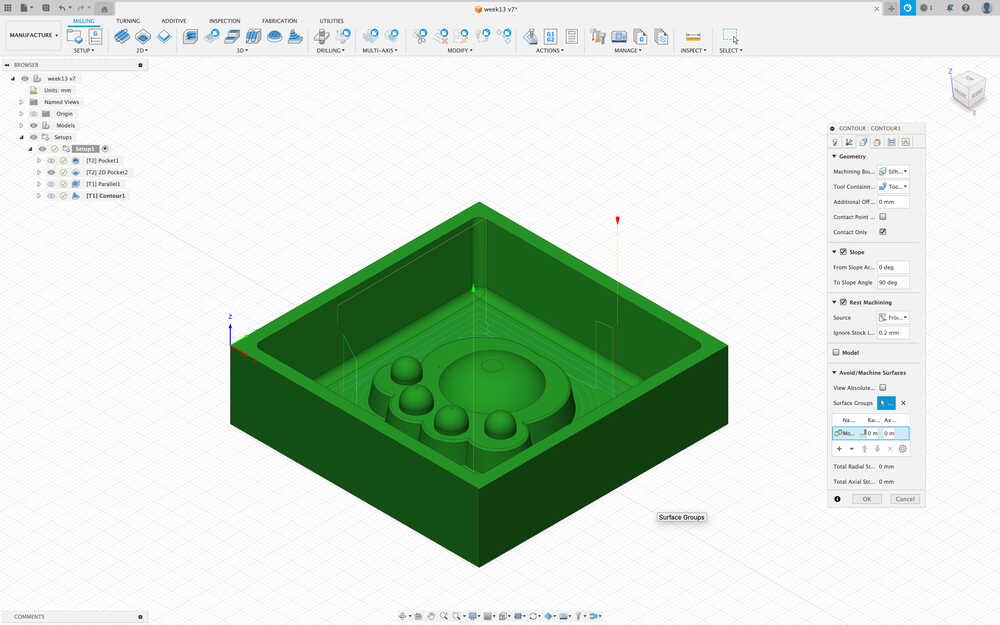Switch to the Inspection tab
The image size is (1000, 625).
point(224,21)
